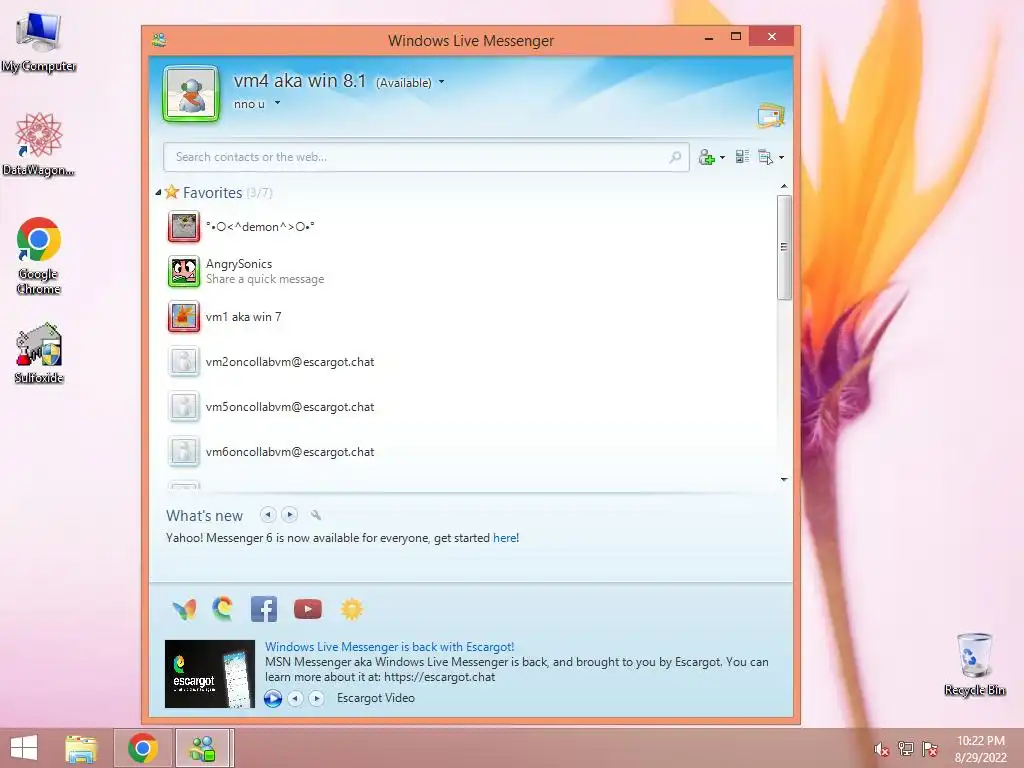Open the user display picture
Image resolution: width=1024 pixels, height=768 pixels.
191,93
